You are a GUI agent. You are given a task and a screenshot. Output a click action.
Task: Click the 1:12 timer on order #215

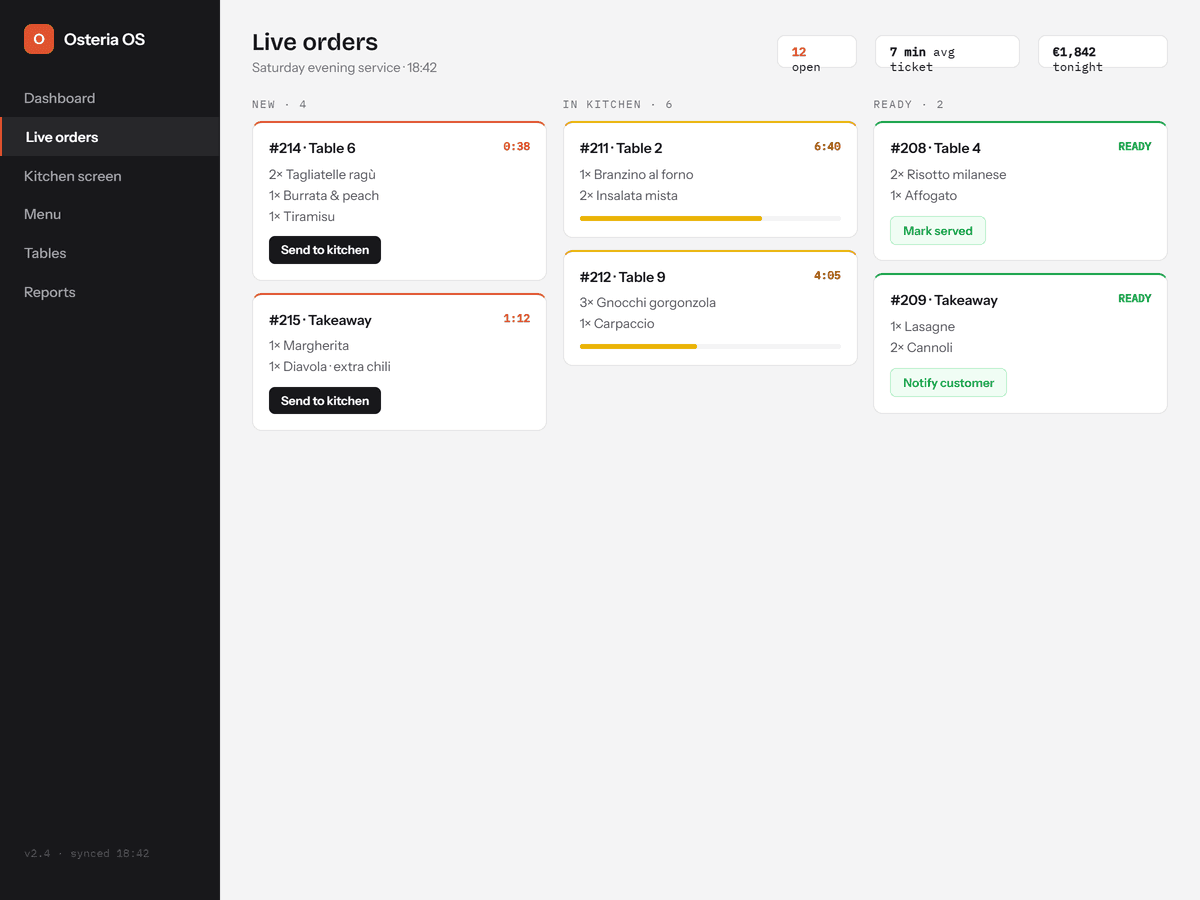tap(516, 318)
